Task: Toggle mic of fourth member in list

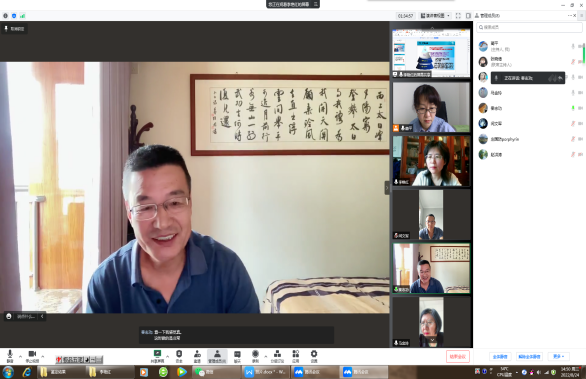Action: tap(573, 93)
